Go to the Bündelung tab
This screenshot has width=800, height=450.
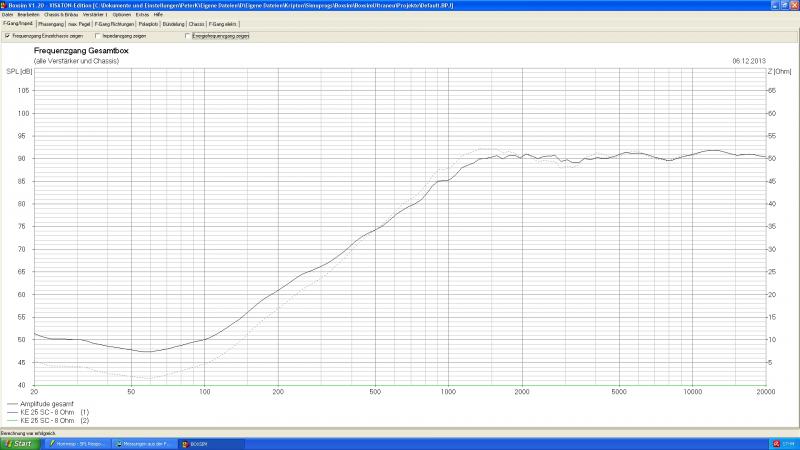(173, 24)
